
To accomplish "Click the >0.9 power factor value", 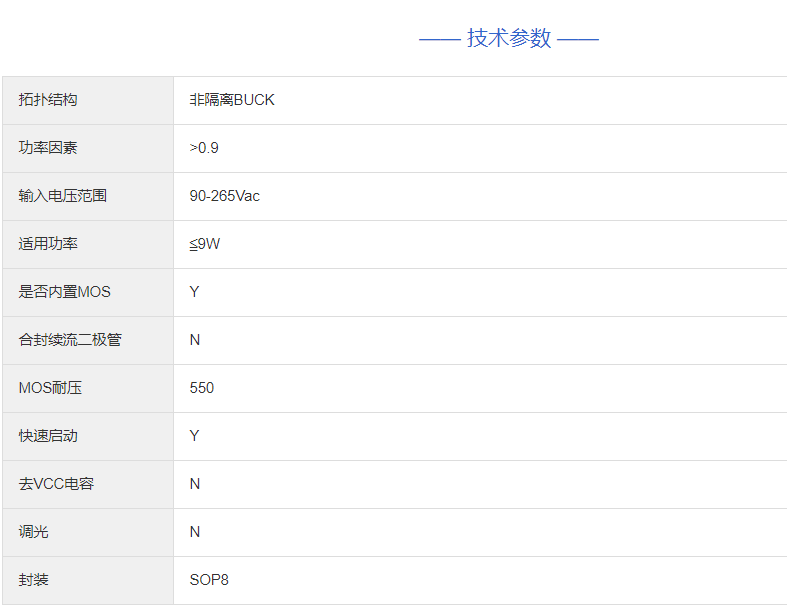I will click(204, 148).
